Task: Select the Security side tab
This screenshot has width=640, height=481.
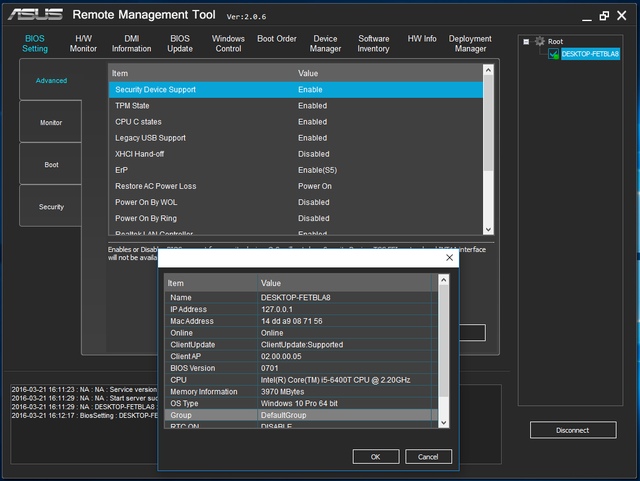Action: tap(51, 206)
